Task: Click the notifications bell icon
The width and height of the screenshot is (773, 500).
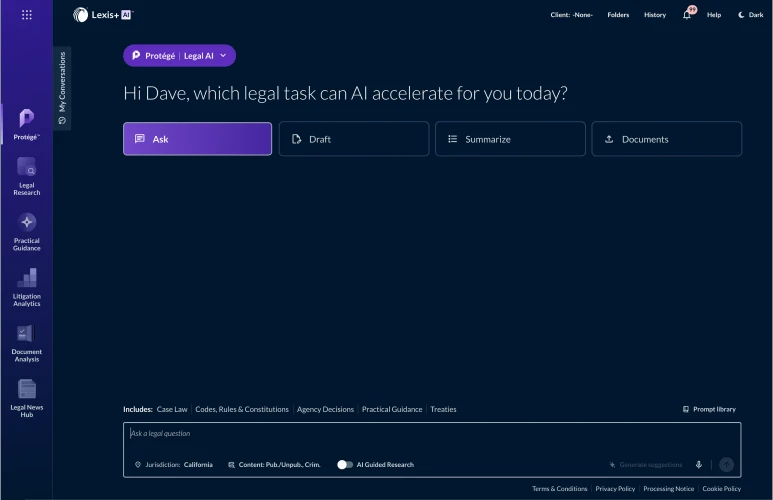Action: [x=687, y=15]
